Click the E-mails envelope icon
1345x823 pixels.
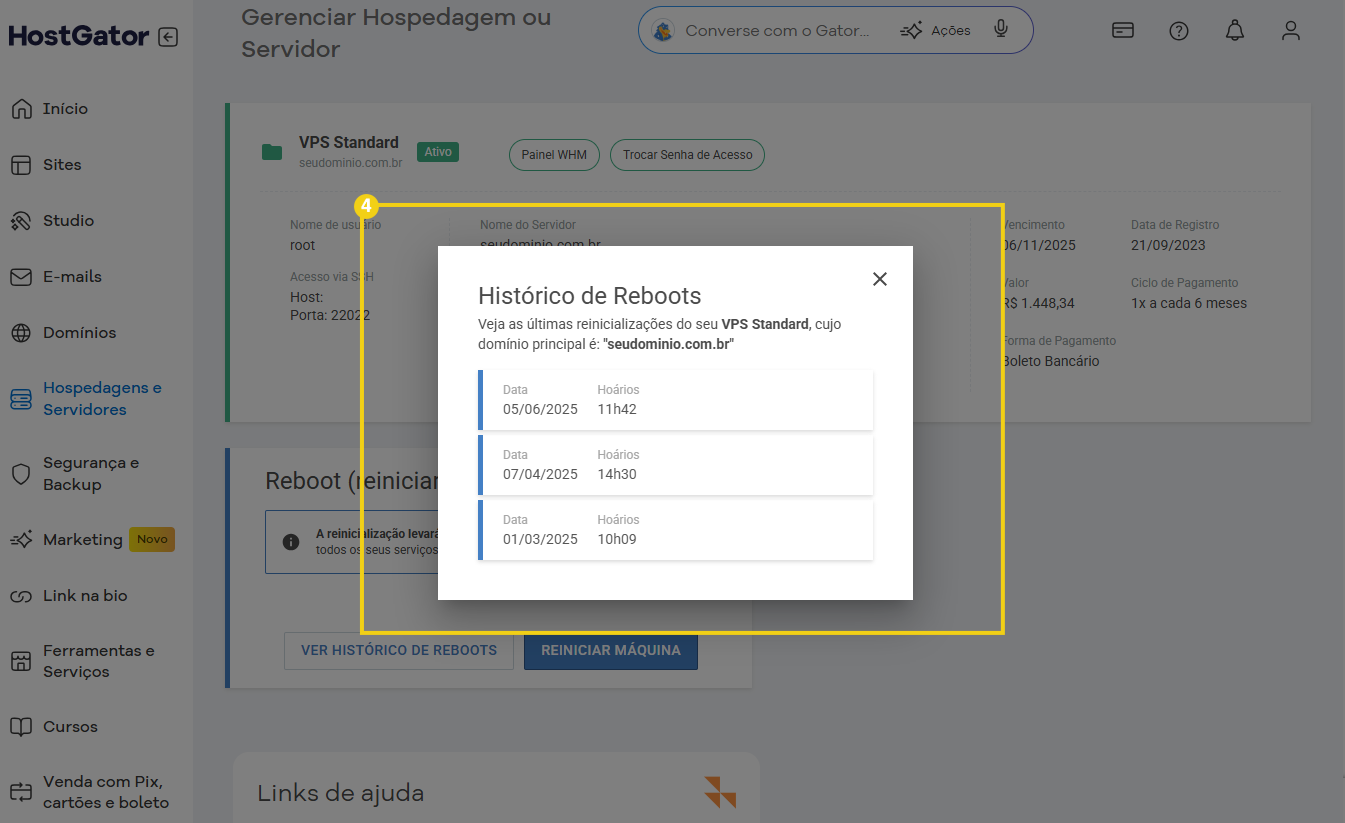21,277
